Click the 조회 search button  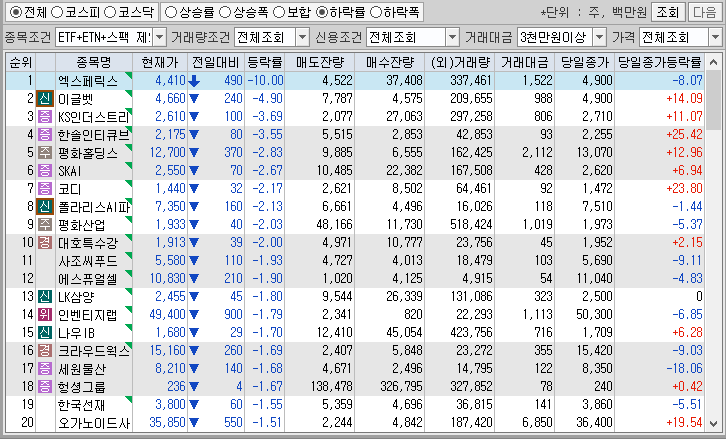point(667,13)
